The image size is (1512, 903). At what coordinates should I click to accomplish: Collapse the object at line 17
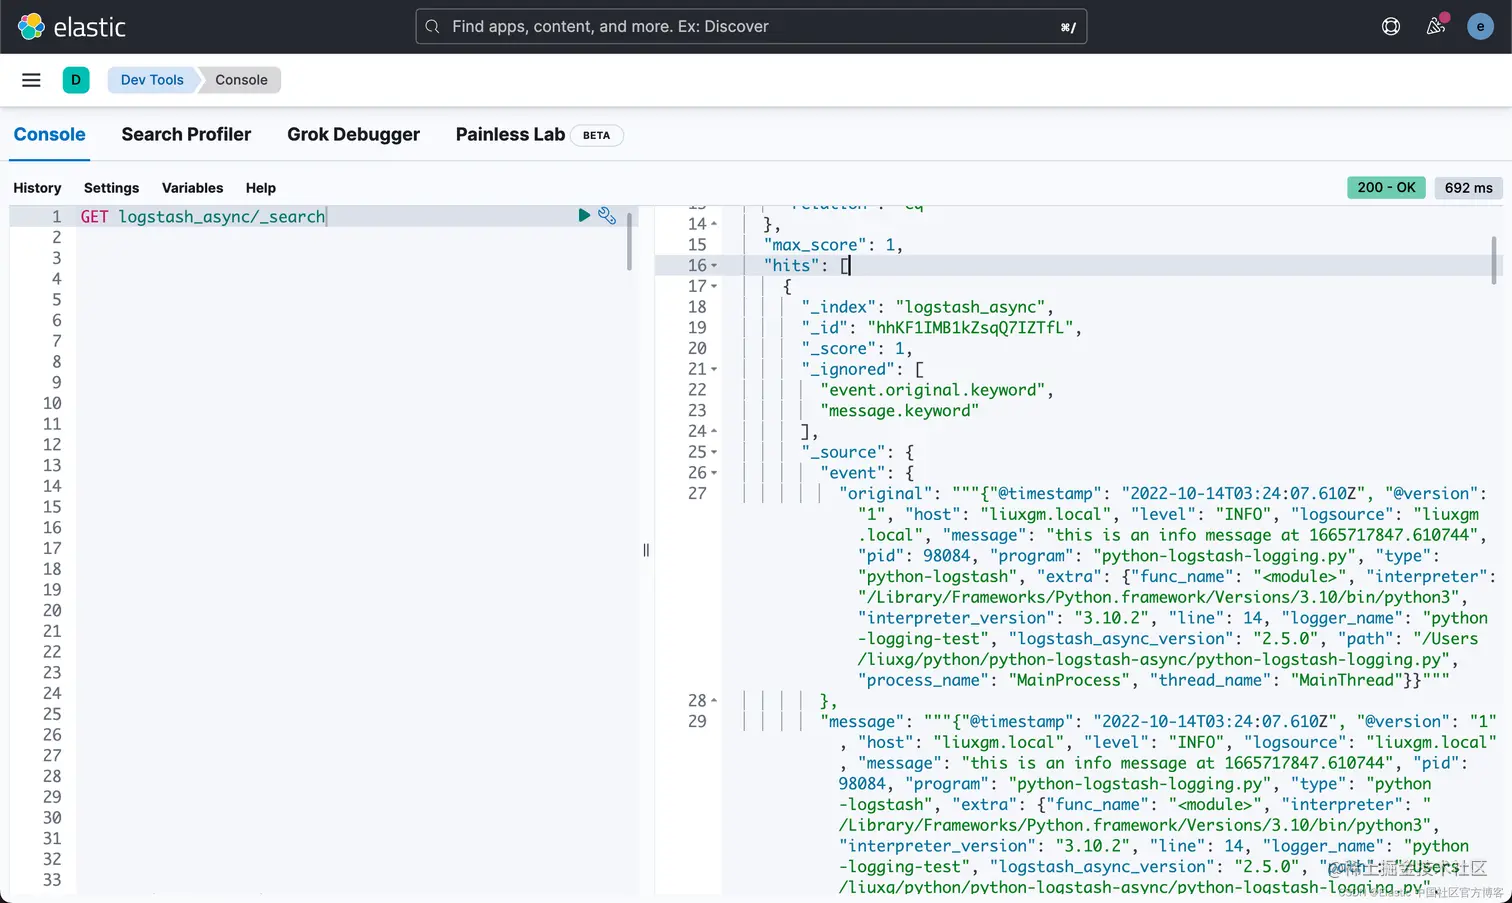click(x=714, y=286)
